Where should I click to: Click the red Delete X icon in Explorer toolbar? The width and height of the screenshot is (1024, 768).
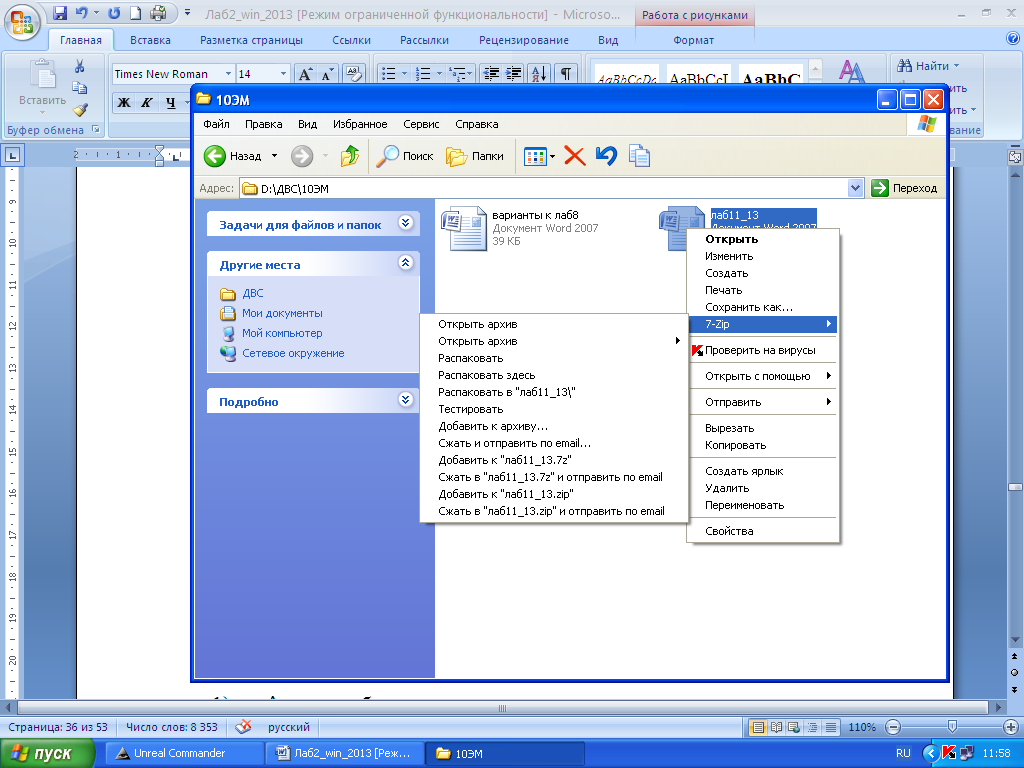coord(575,156)
